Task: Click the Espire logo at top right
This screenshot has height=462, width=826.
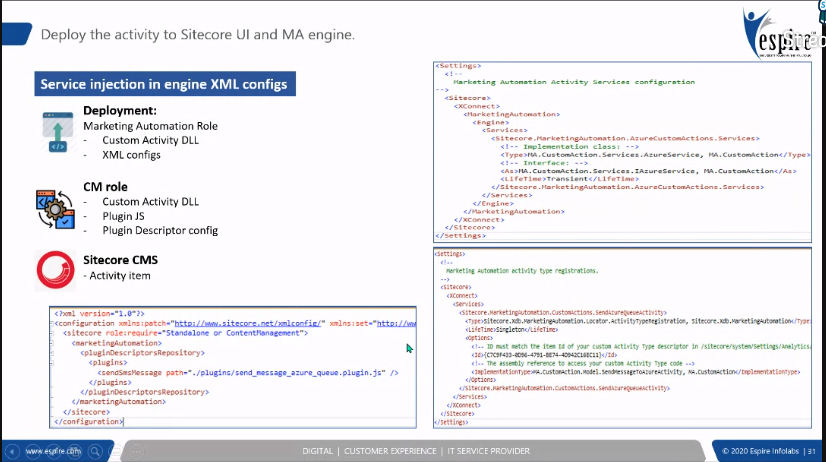Action: point(778,33)
